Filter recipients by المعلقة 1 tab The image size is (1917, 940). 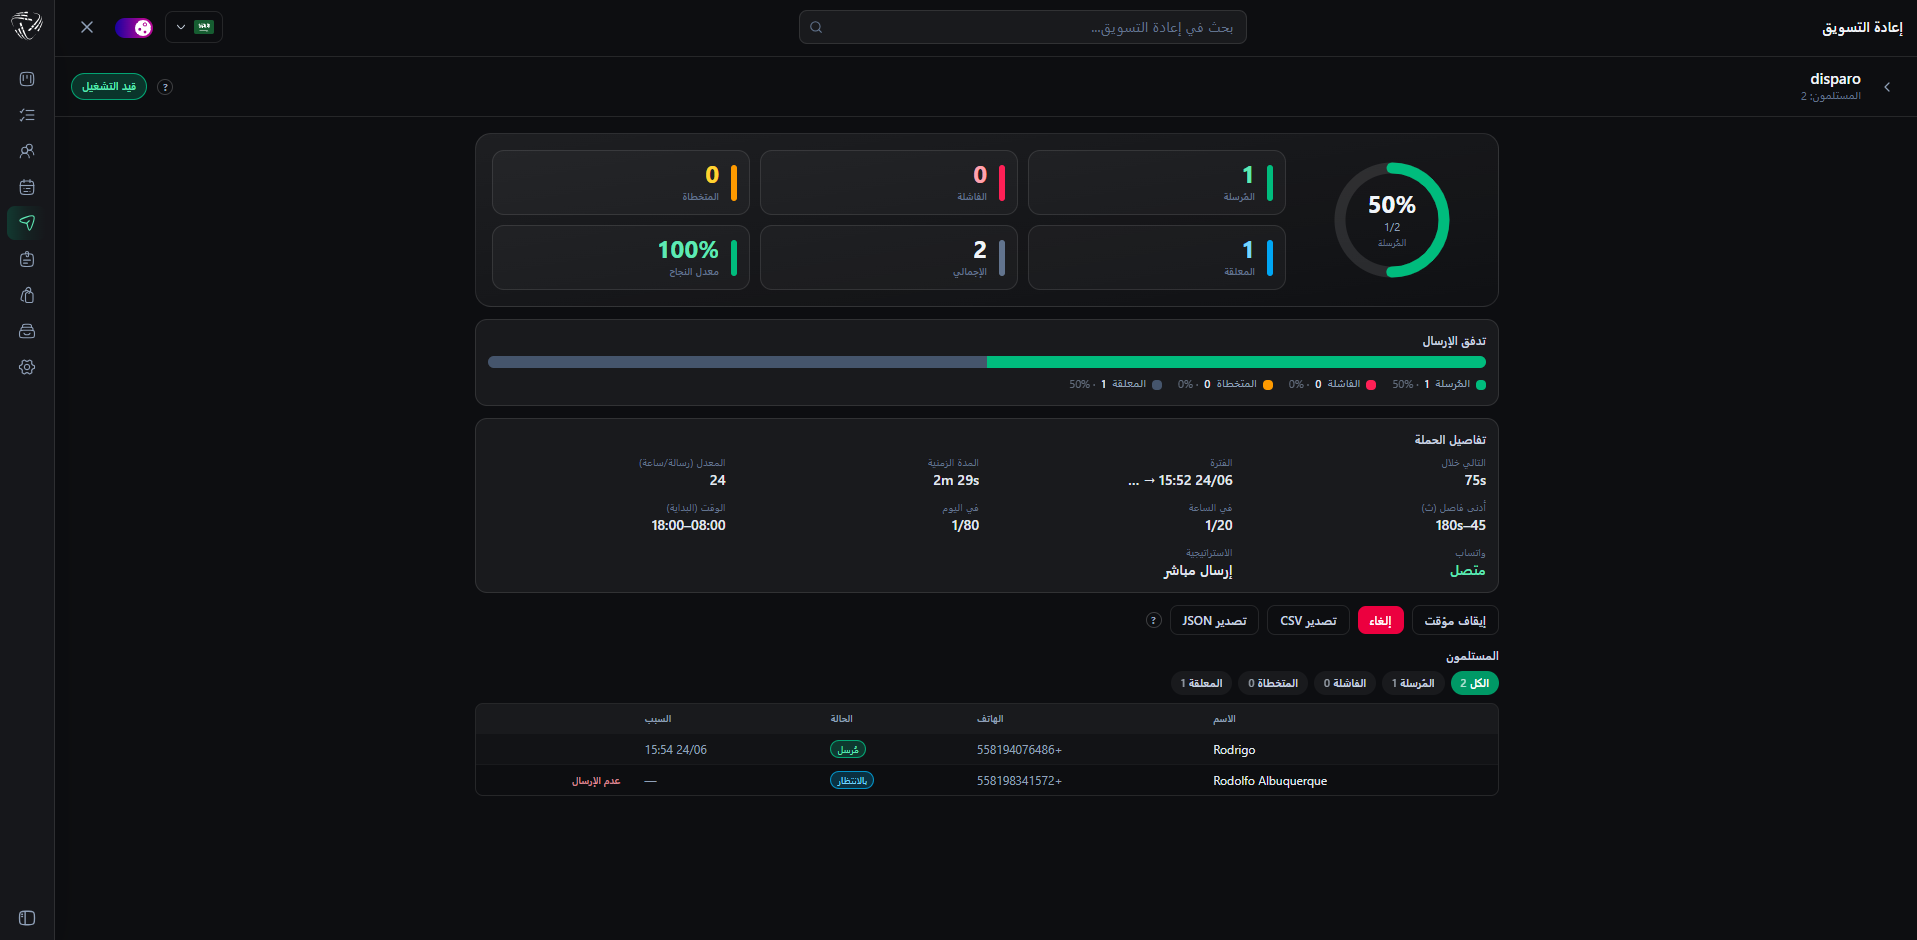(1201, 683)
